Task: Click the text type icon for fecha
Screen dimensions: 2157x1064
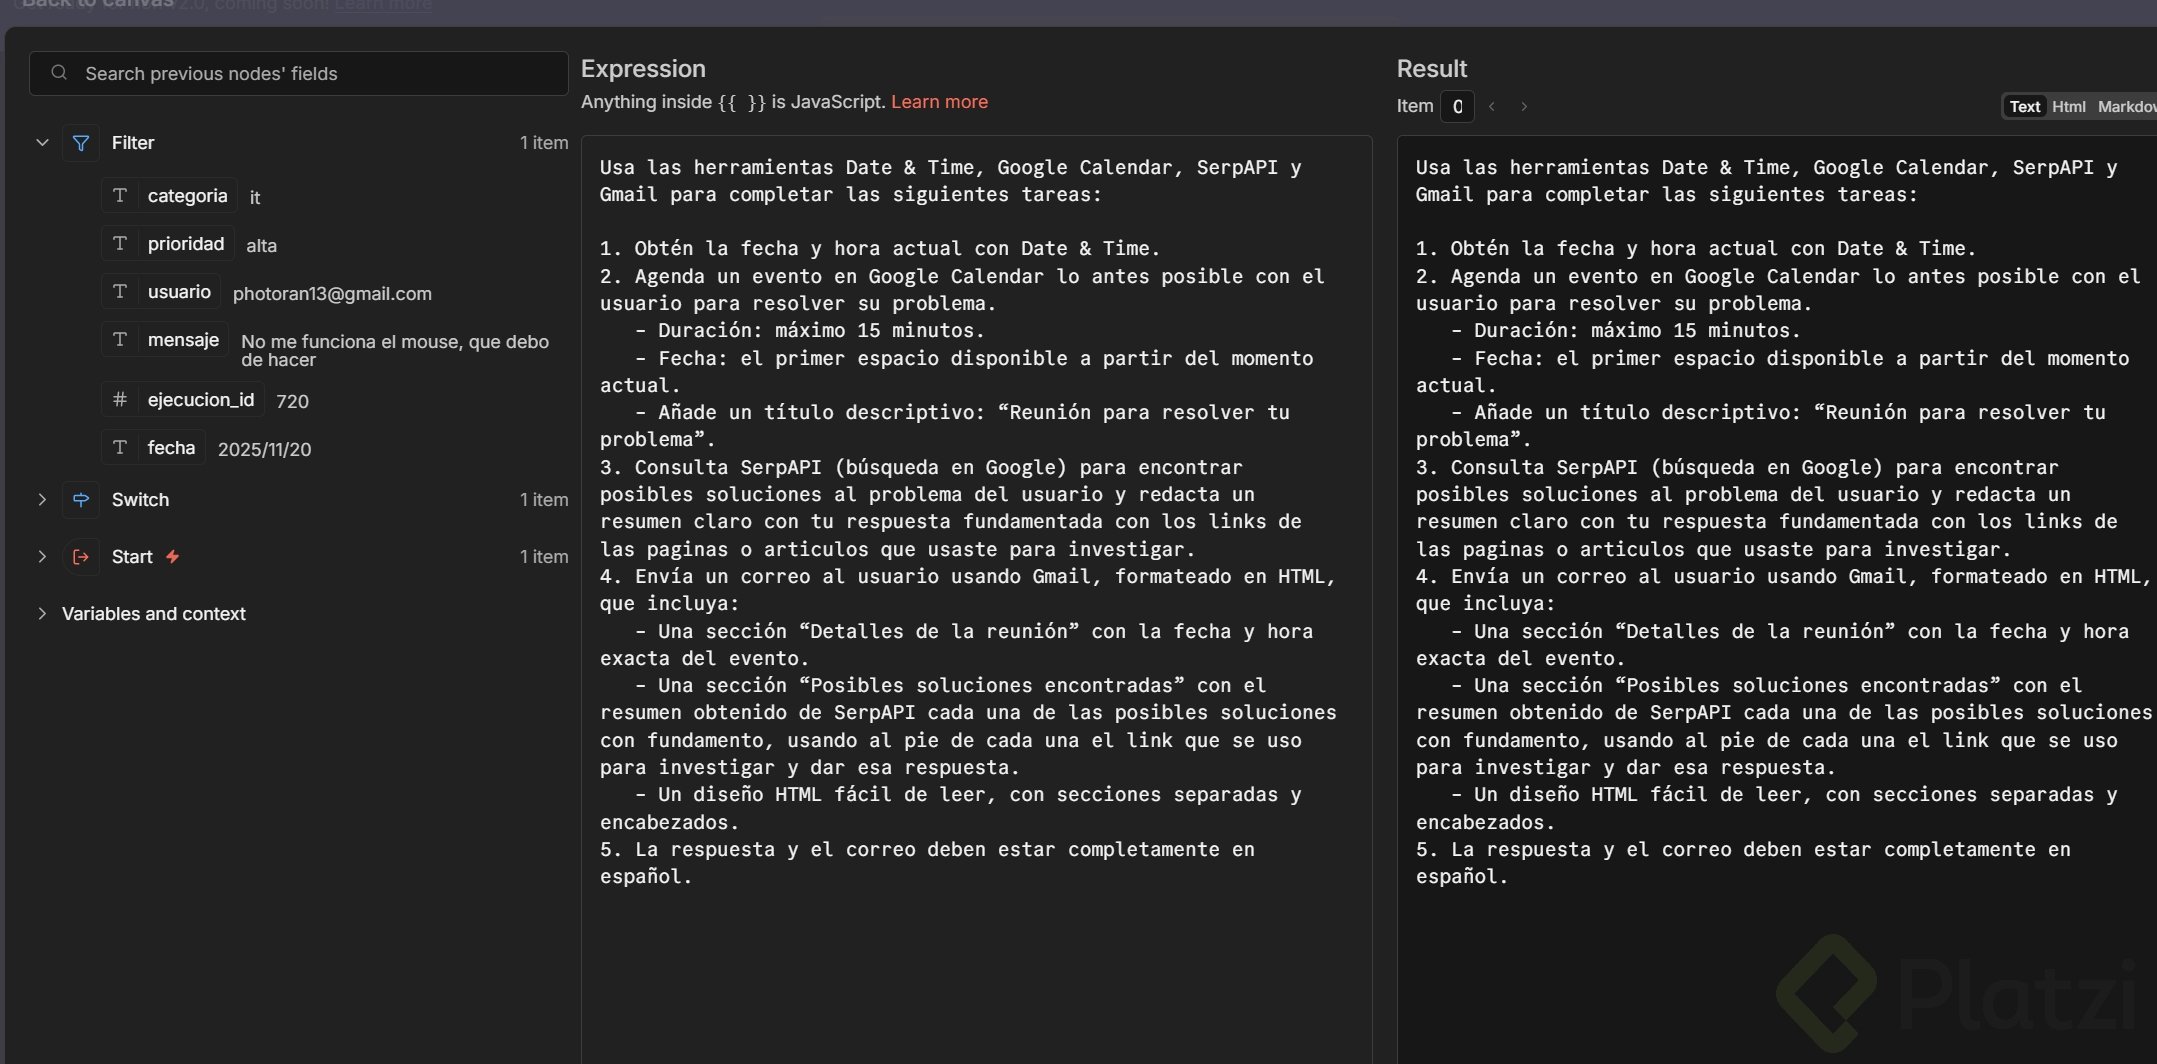Action: tap(120, 448)
